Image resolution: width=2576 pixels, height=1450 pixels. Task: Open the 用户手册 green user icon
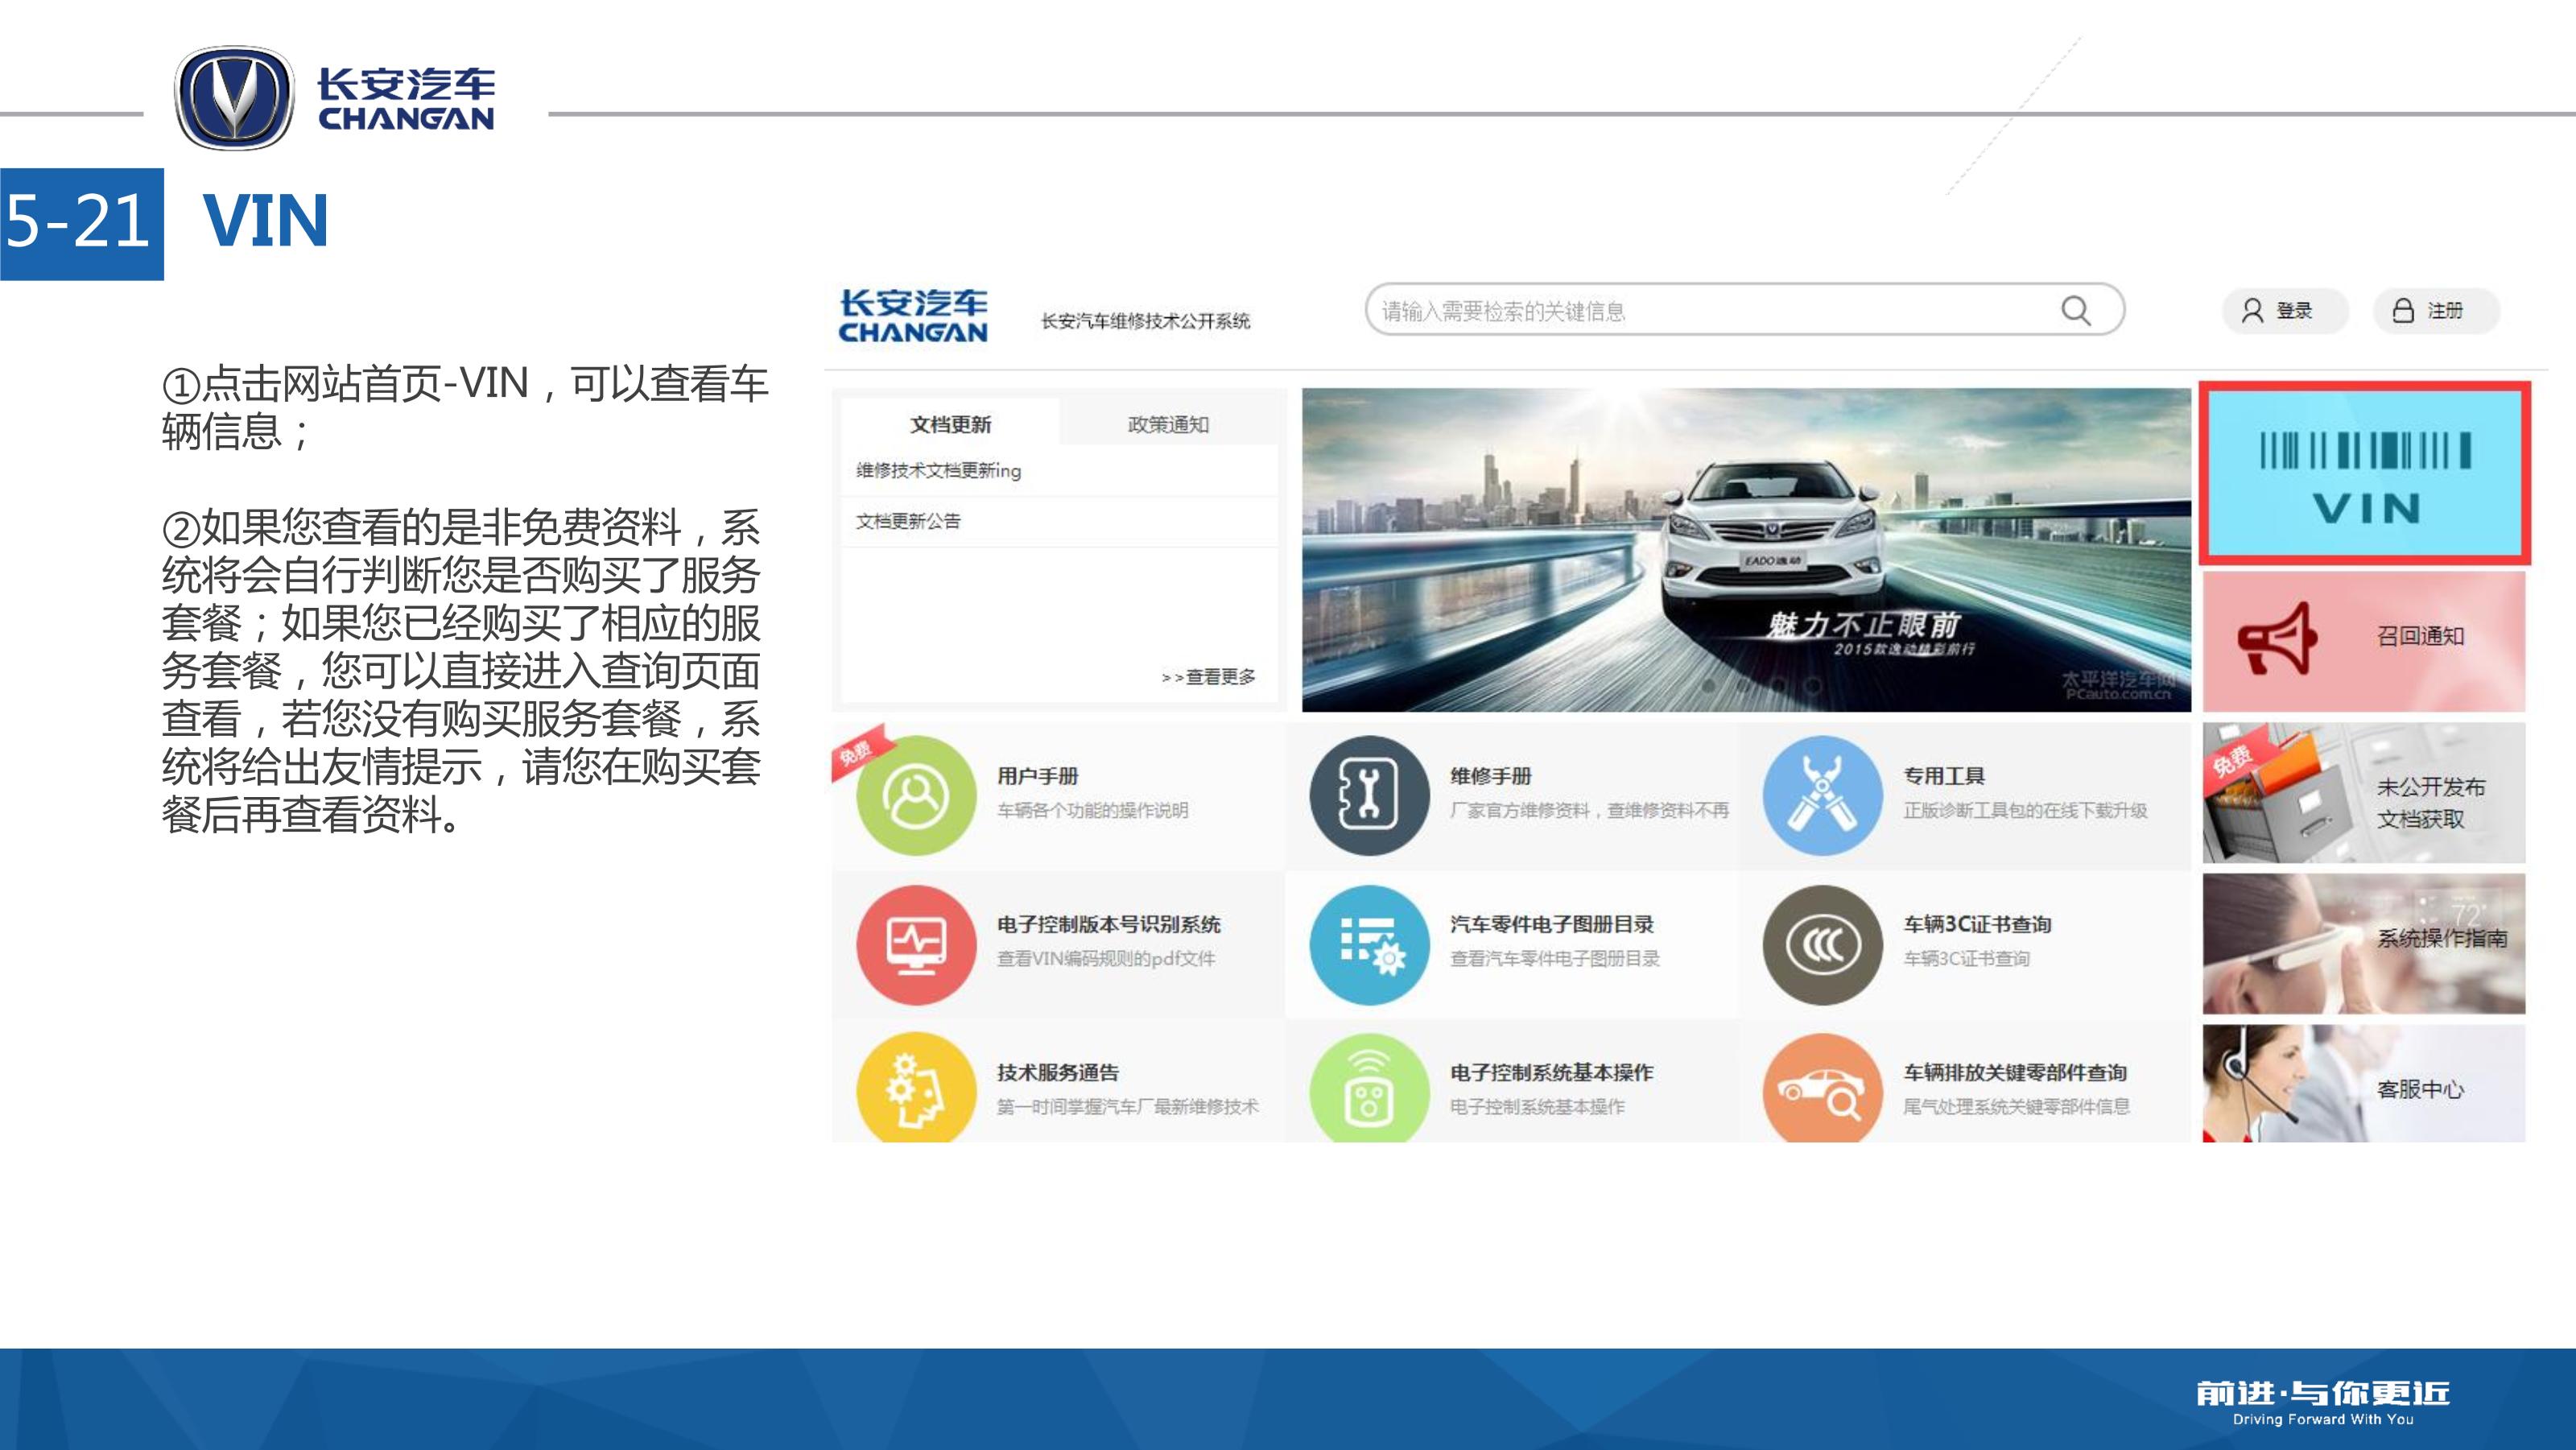(915, 795)
